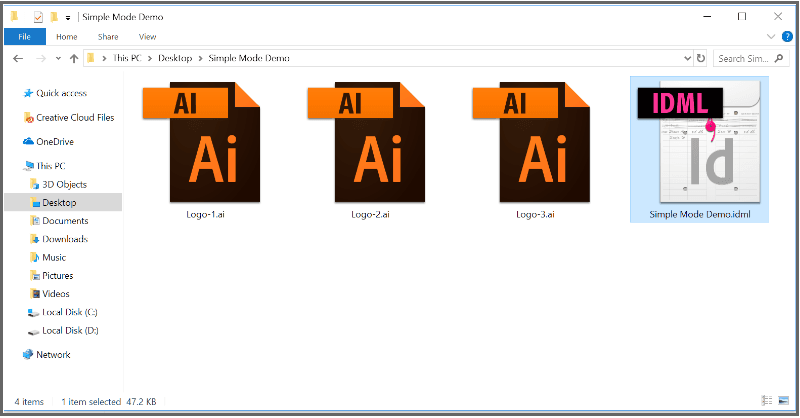Click the Videos folder icon in sidebar
Image resolution: width=800 pixels, height=418 pixels.
click(35, 294)
